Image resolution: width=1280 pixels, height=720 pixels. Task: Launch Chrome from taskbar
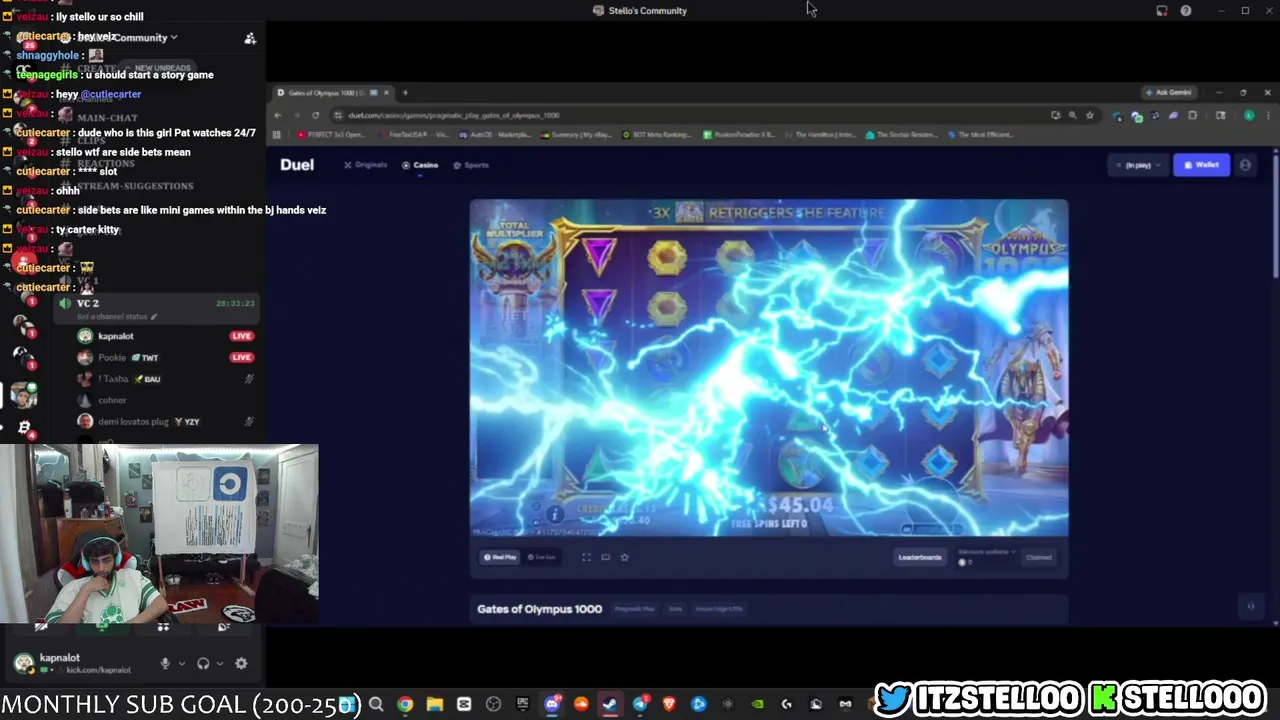[405, 704]
